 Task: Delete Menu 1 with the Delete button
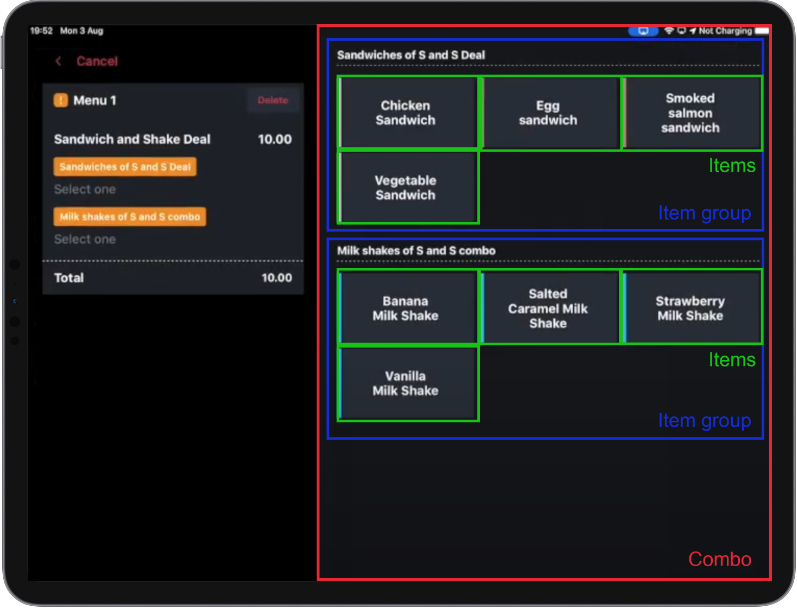coord(272,100)
